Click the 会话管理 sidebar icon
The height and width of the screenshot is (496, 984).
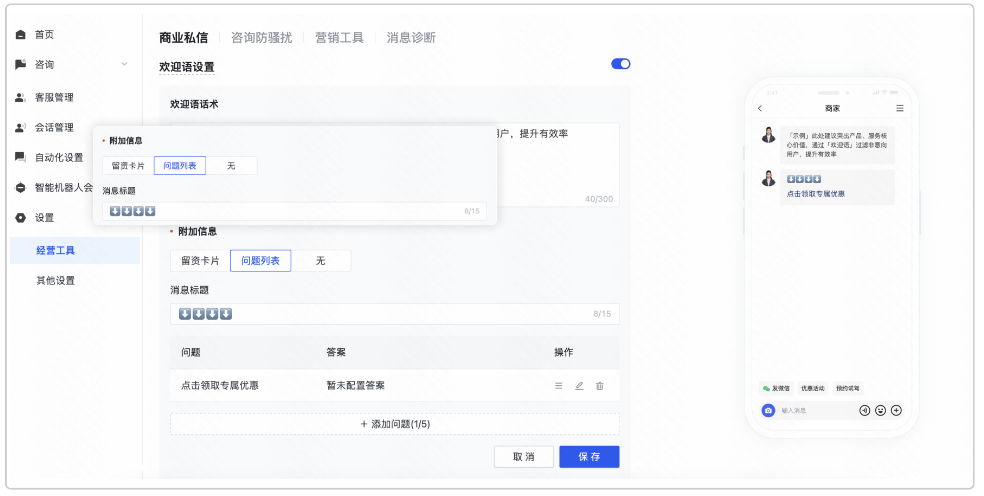(21, 127)
